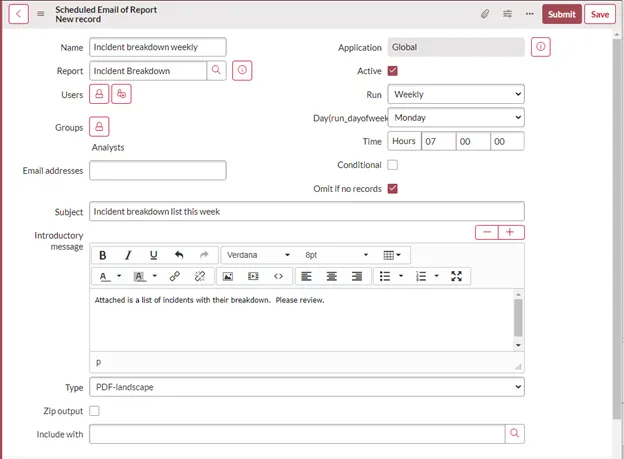
Task: Check the Zip output checkbox
Action: pos(95,411)
